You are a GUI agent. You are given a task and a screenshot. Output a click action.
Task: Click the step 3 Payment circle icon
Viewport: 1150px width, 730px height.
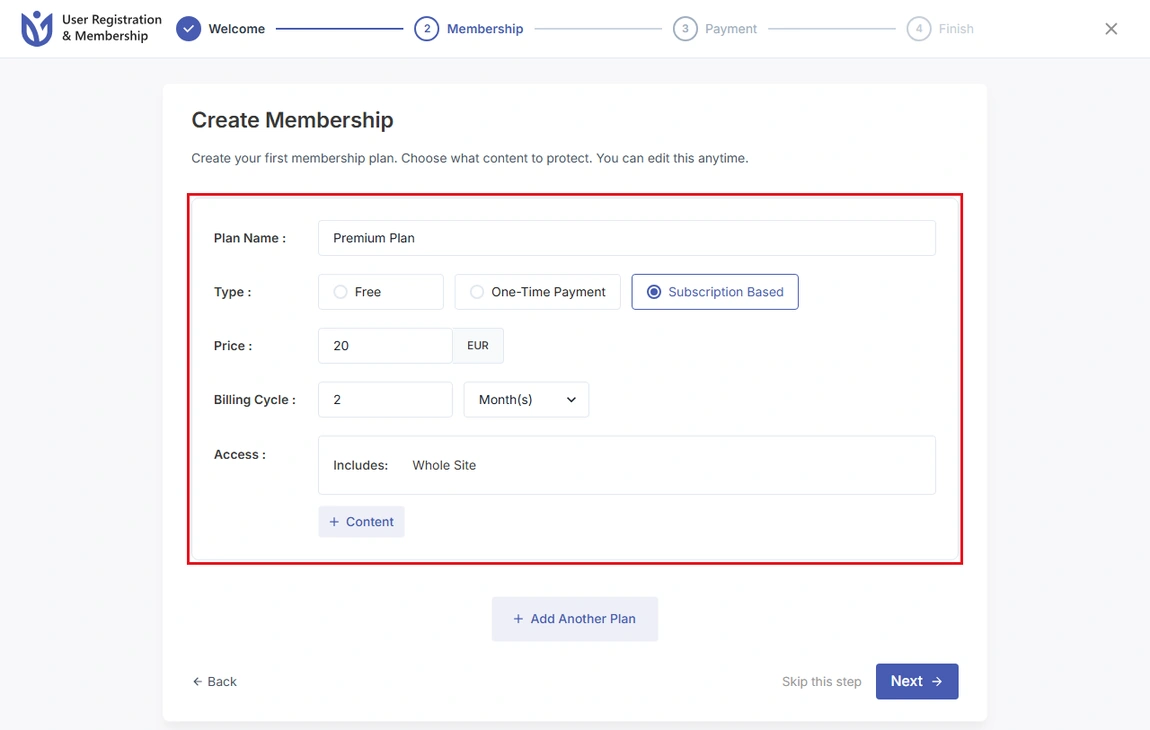tap(685, 29)
